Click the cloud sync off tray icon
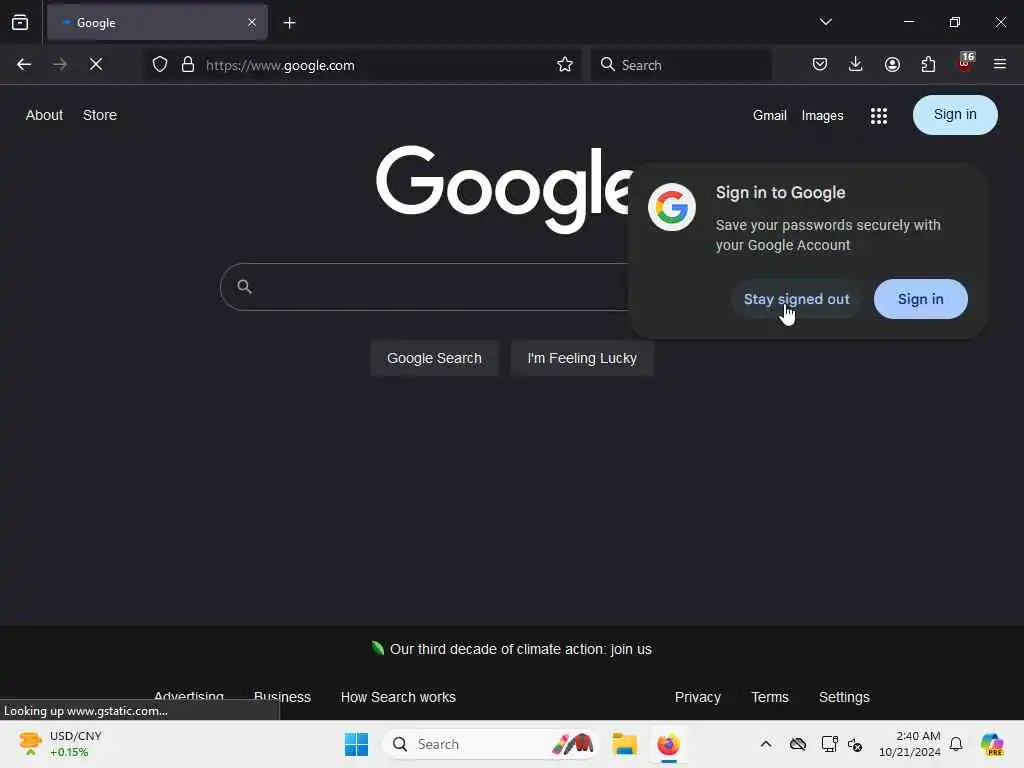Screen dimensions: 1024x768 (x=797, y=744)
